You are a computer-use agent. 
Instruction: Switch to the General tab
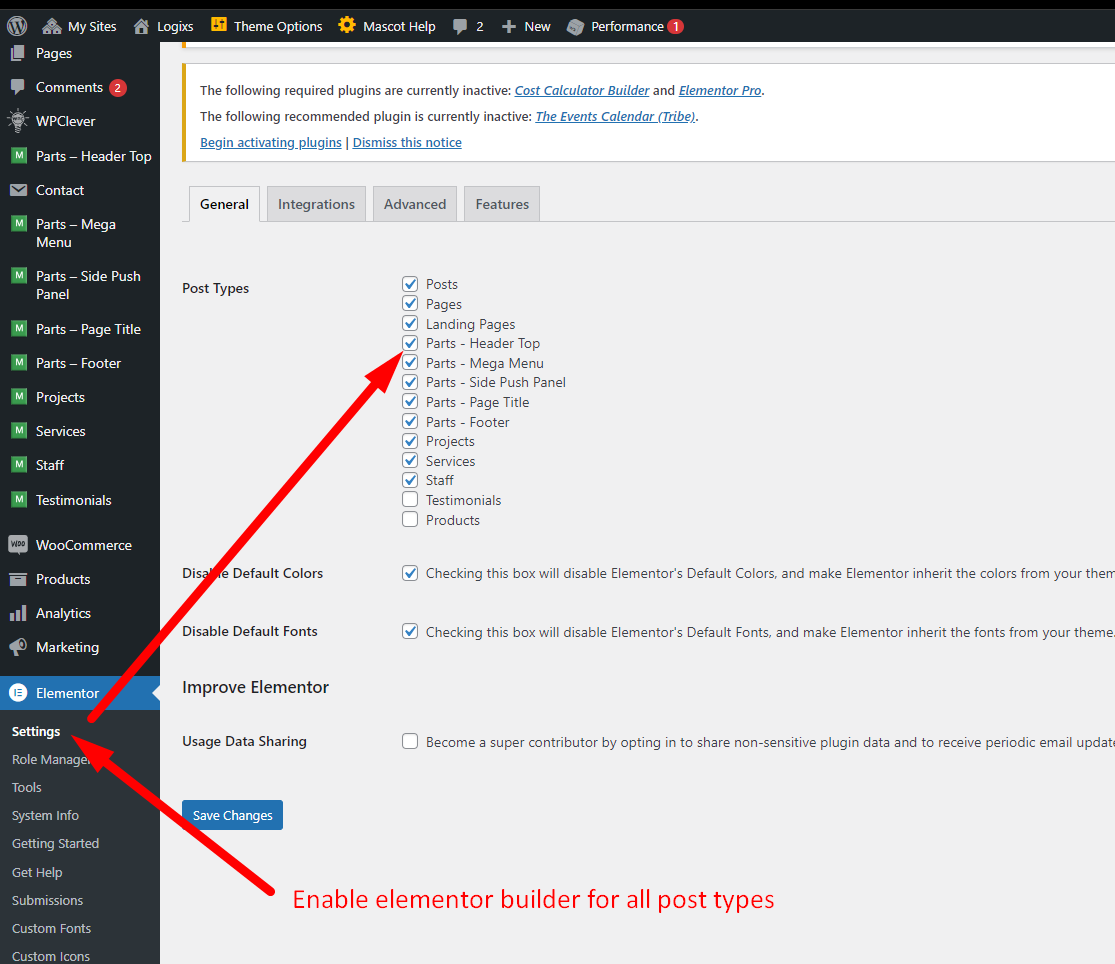(224, 204)
